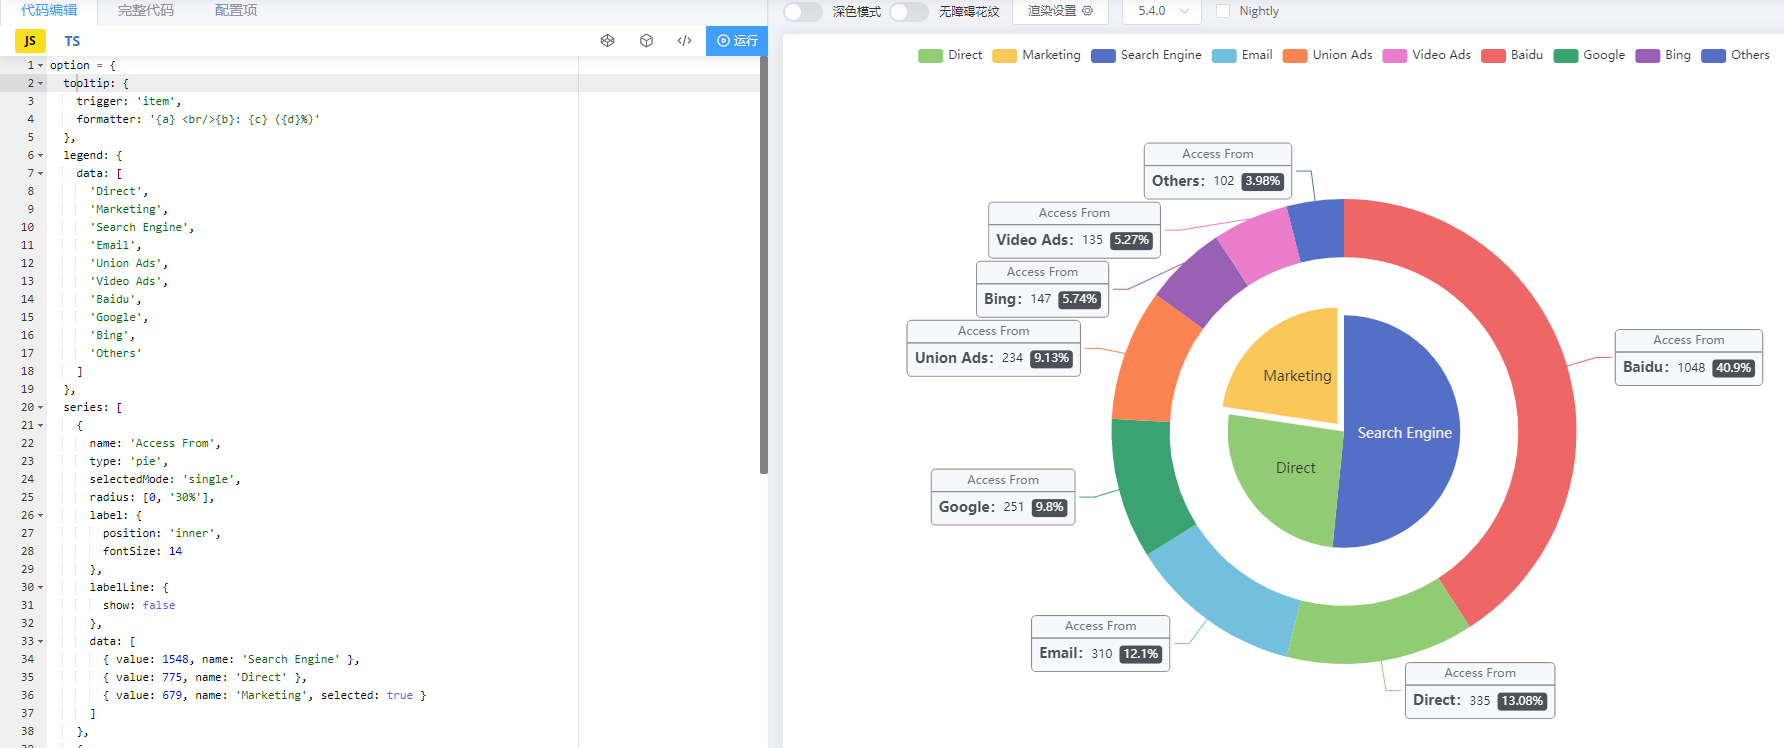Open the example in CodePen icon

[607, 41]
